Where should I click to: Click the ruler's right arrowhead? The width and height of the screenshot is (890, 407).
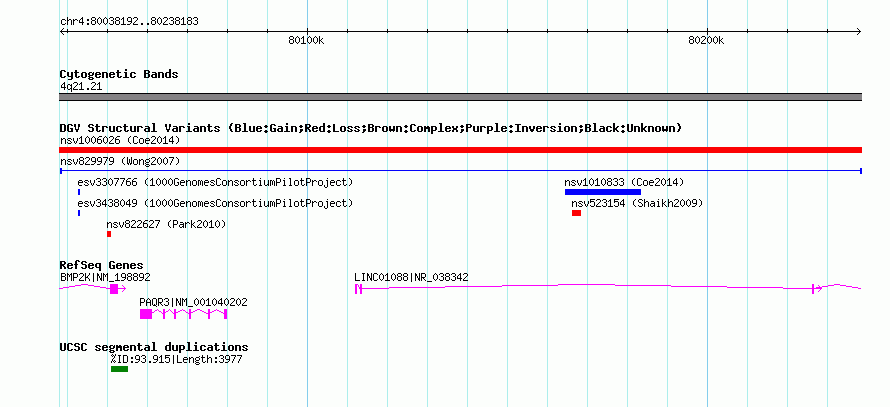[x=858, y=32]
